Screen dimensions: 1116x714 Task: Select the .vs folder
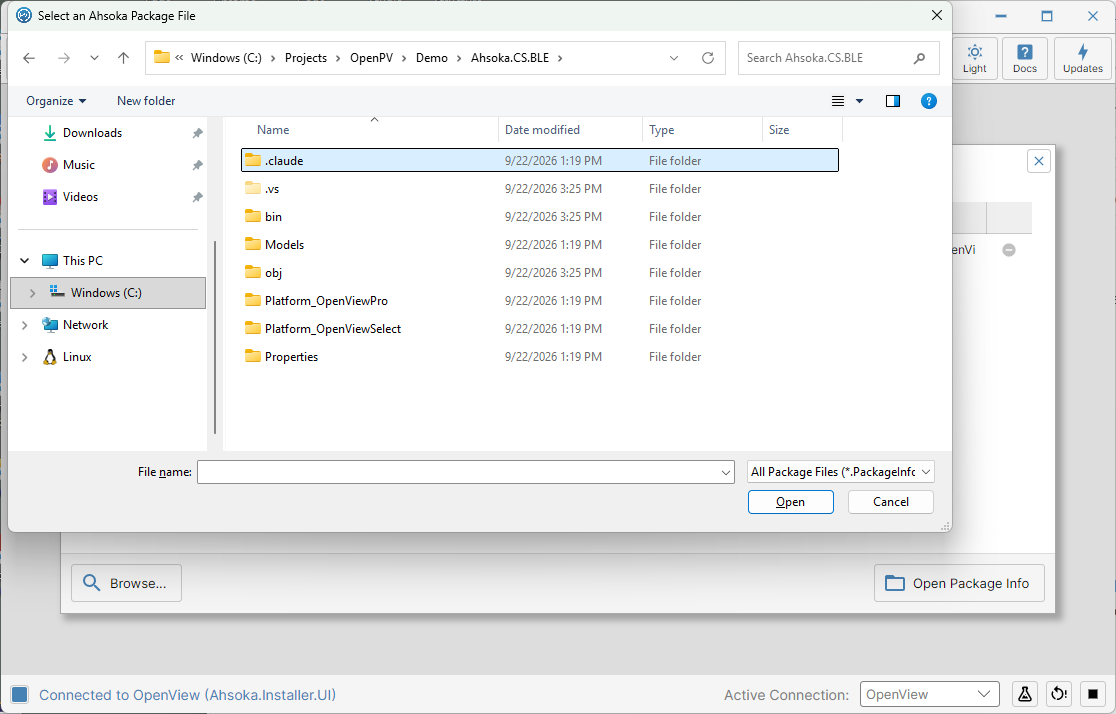click(x=539, y=189)
